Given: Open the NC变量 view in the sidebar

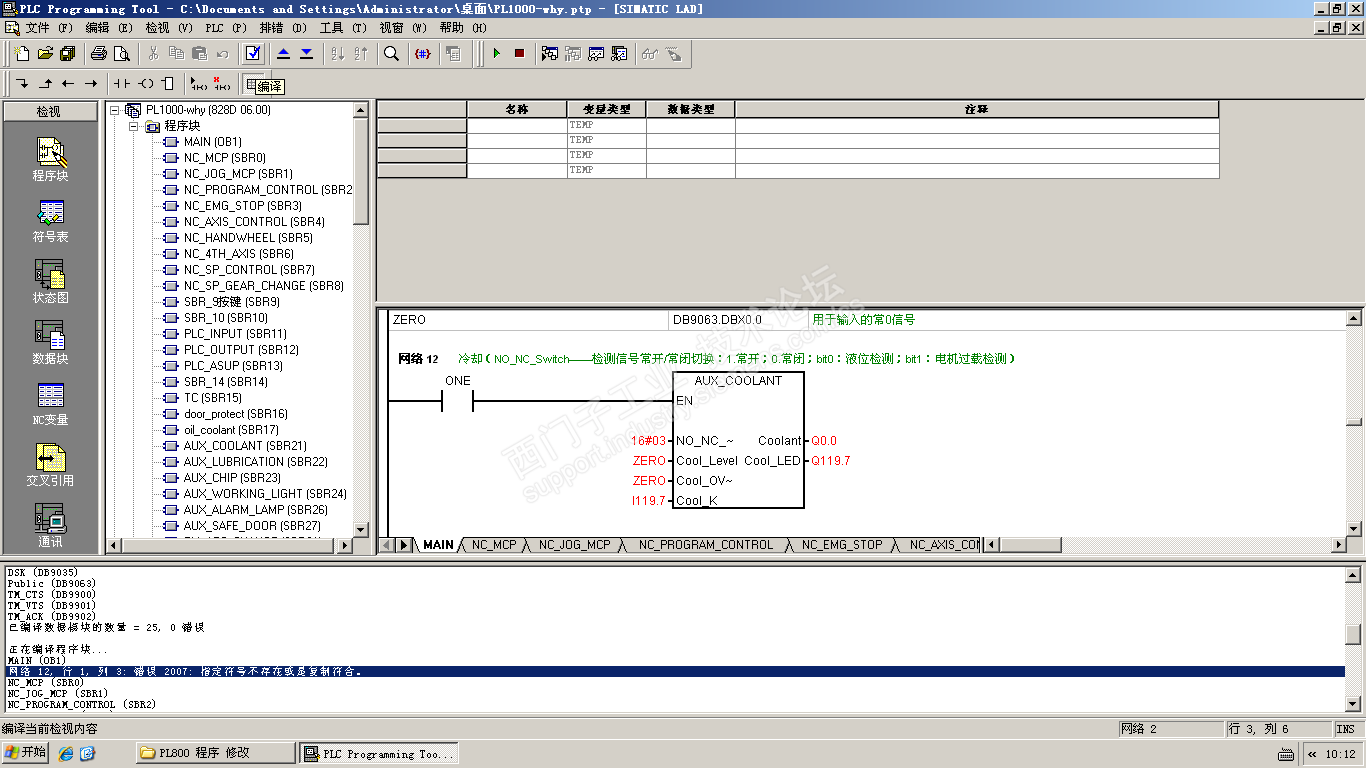Looking at the screenshot, I should [50, 403].
